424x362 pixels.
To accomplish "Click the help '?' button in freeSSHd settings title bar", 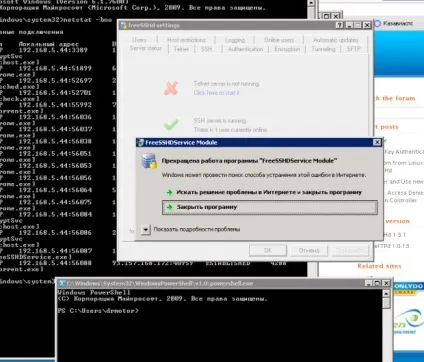I will click(339, 25).
